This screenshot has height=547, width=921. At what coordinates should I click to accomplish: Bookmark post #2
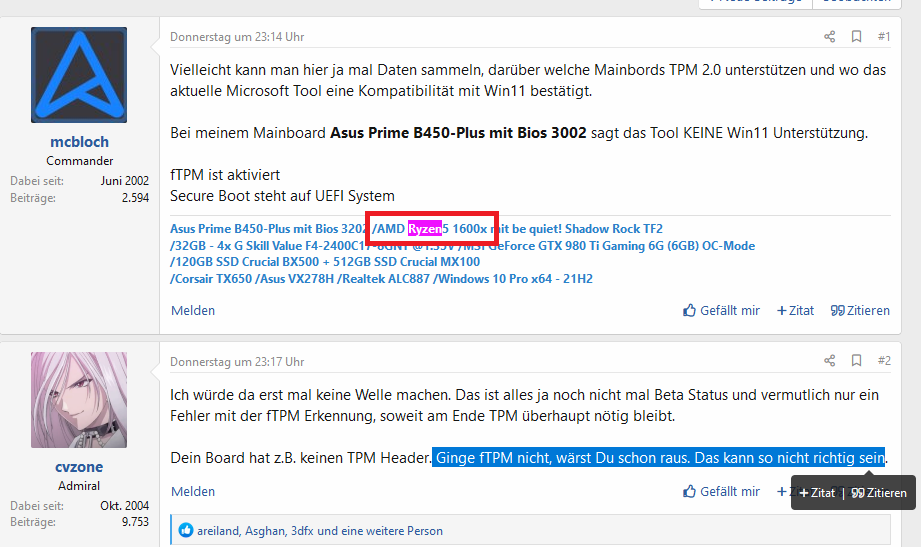pyautogui.click(x=856, y=360)
